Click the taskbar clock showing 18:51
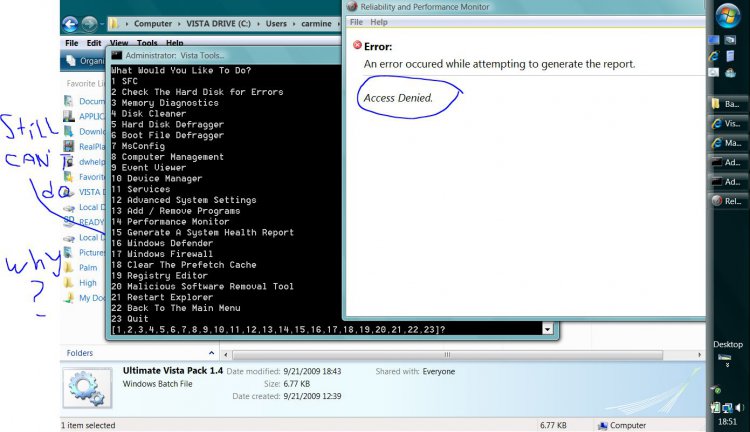Image resolution: width=750 pixels, height=432 pixels. (727, 421)
